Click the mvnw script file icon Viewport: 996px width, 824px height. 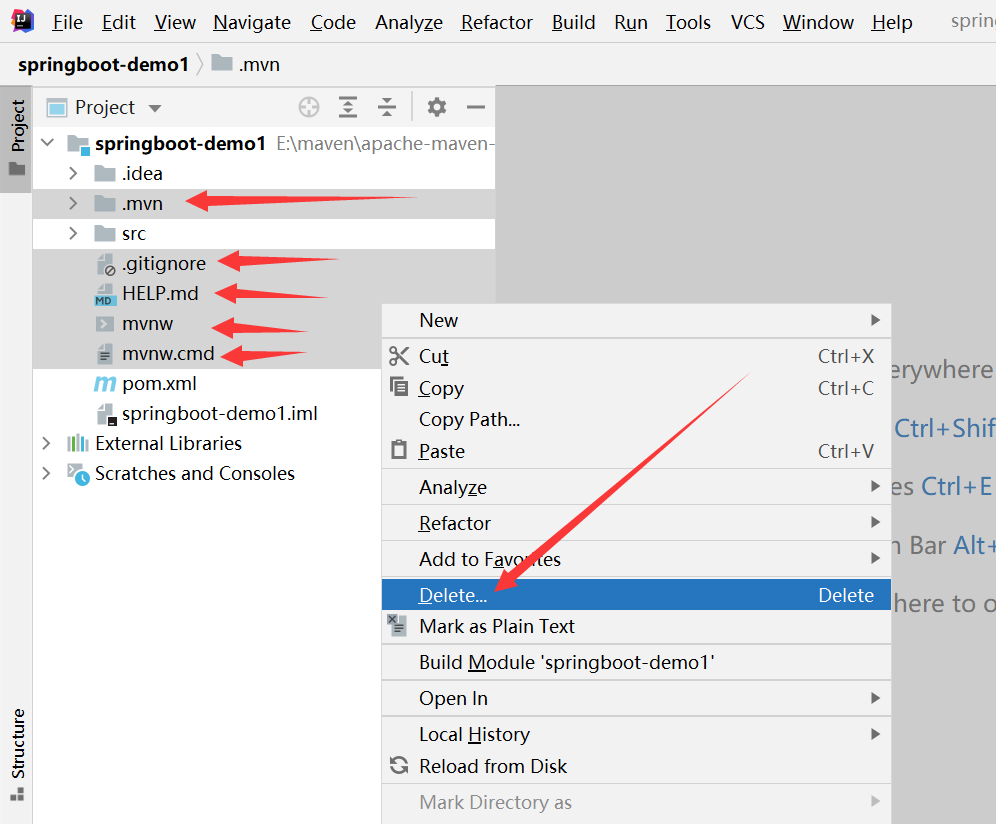(105, 324)
